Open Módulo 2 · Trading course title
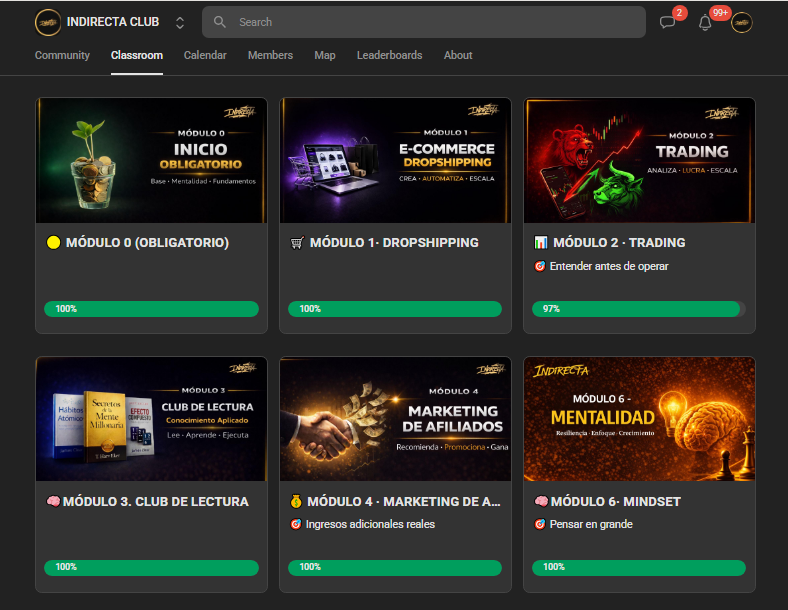The width and height of the screenshot is (788, 610). (619, 243)
